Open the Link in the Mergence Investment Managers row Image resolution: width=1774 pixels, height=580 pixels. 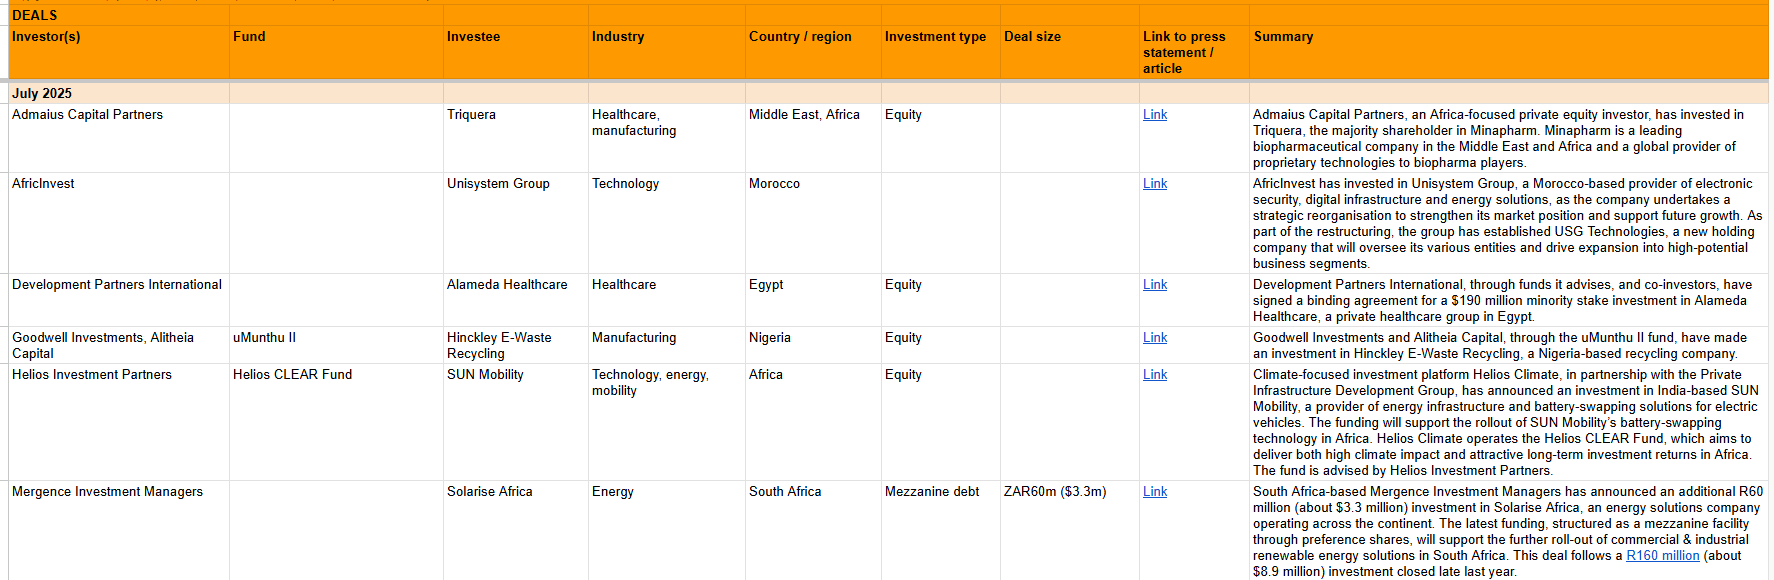[x=1155, y=492]
